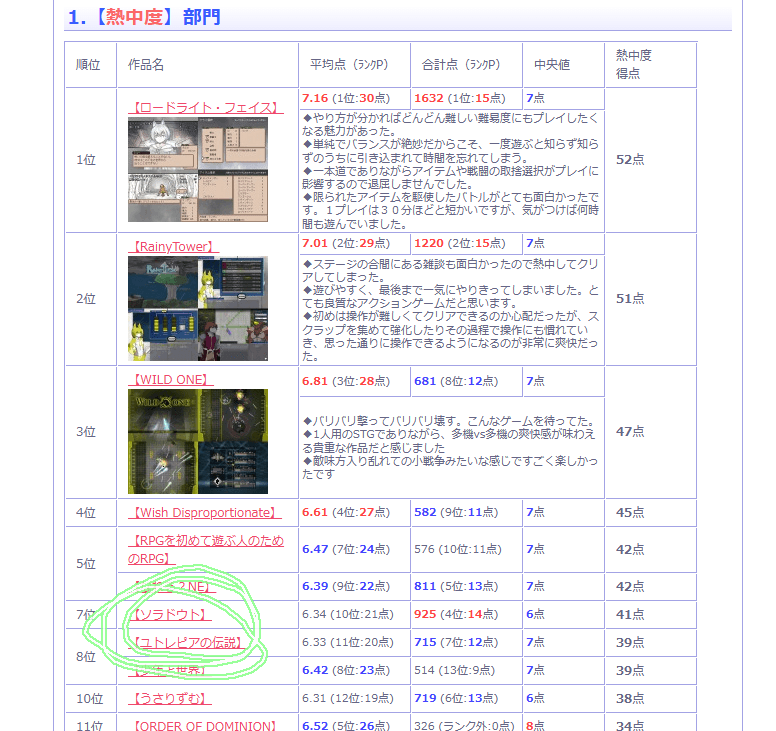Select the 中央値 column header
The image size is (776, 731).
[551, 65]
